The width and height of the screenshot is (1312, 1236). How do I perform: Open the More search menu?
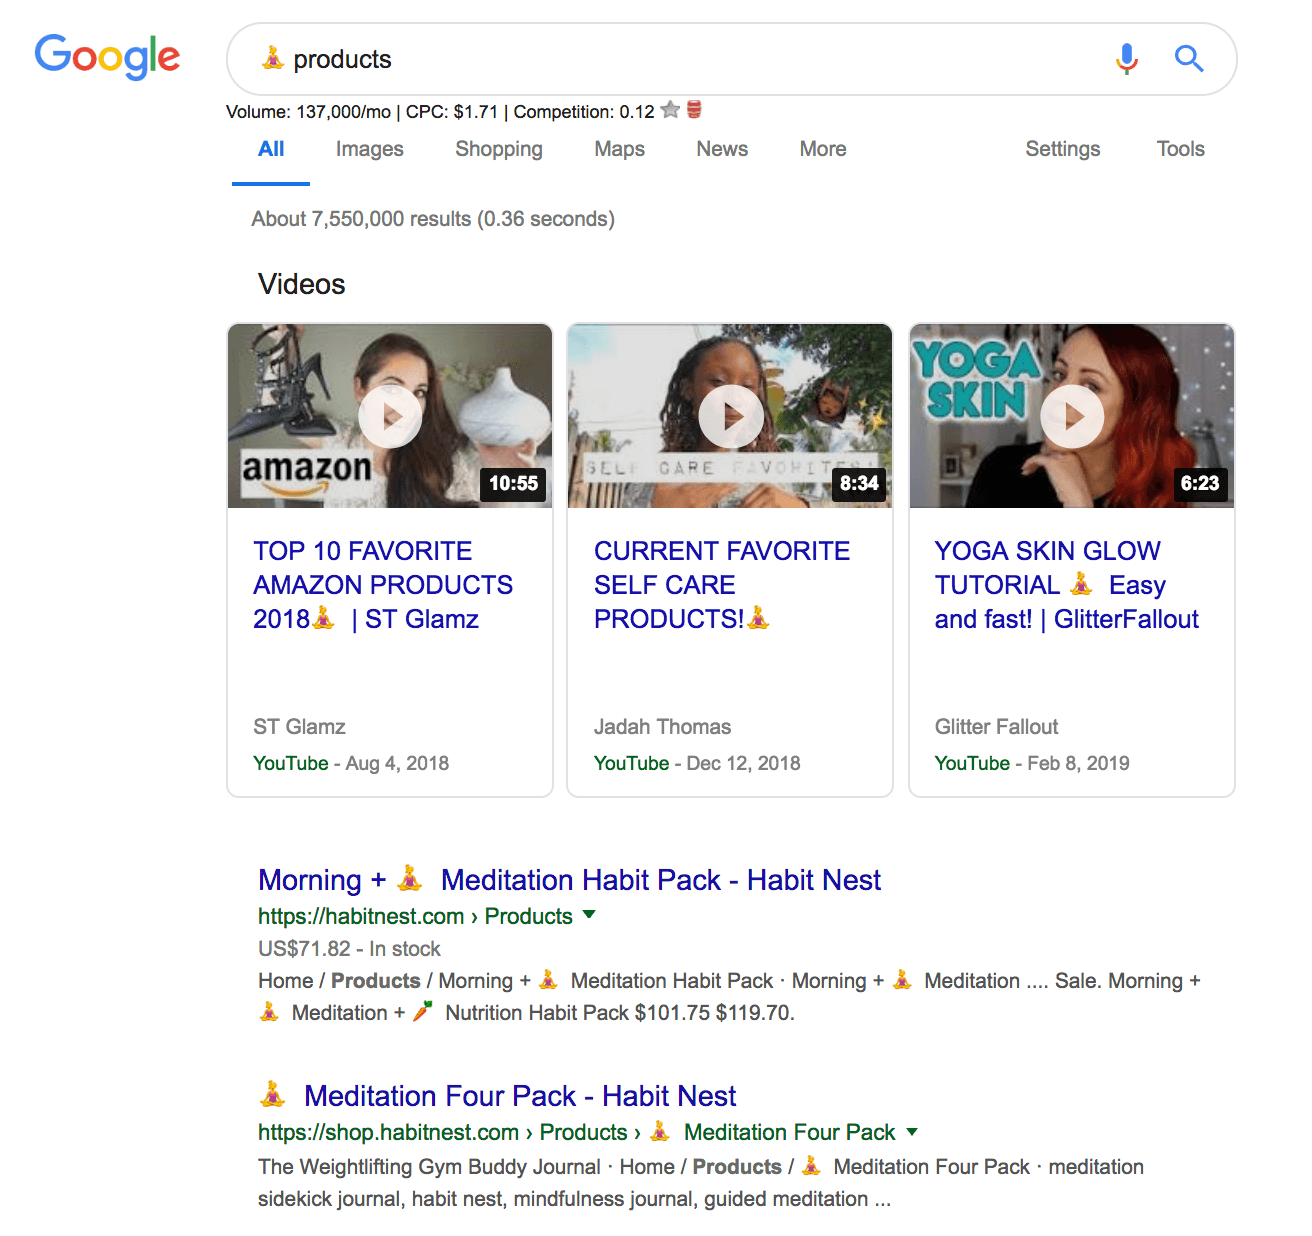pyautogui.click(x=822, y=149)
